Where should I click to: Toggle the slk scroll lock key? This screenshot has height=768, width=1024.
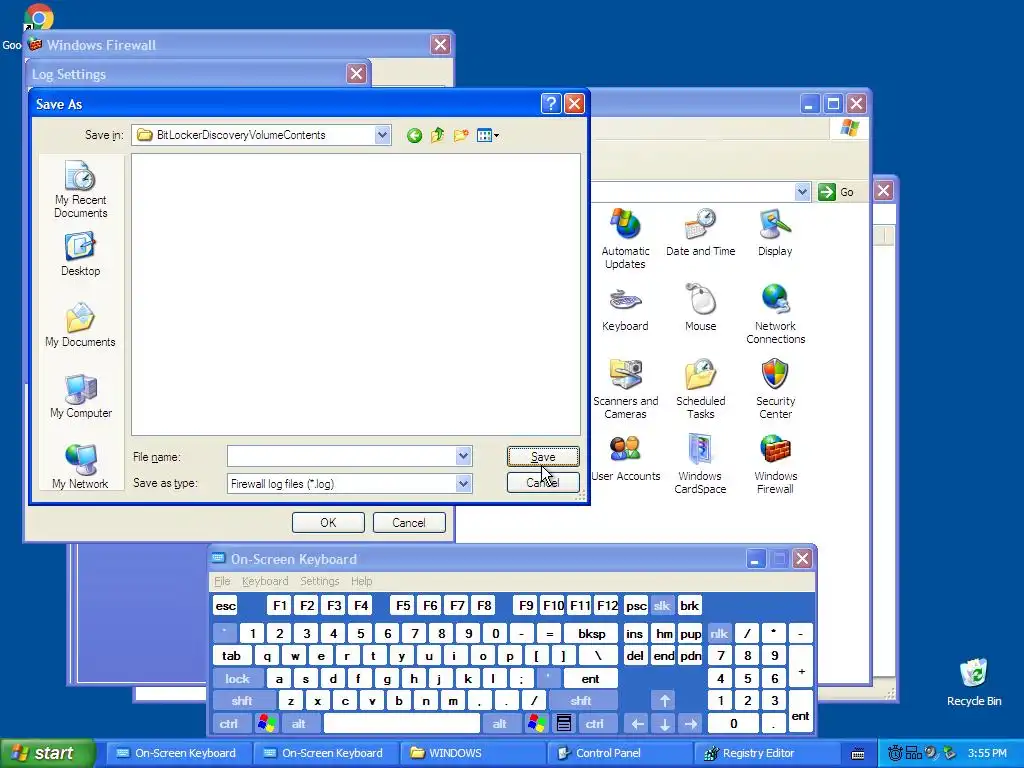(x=662, y=606)
